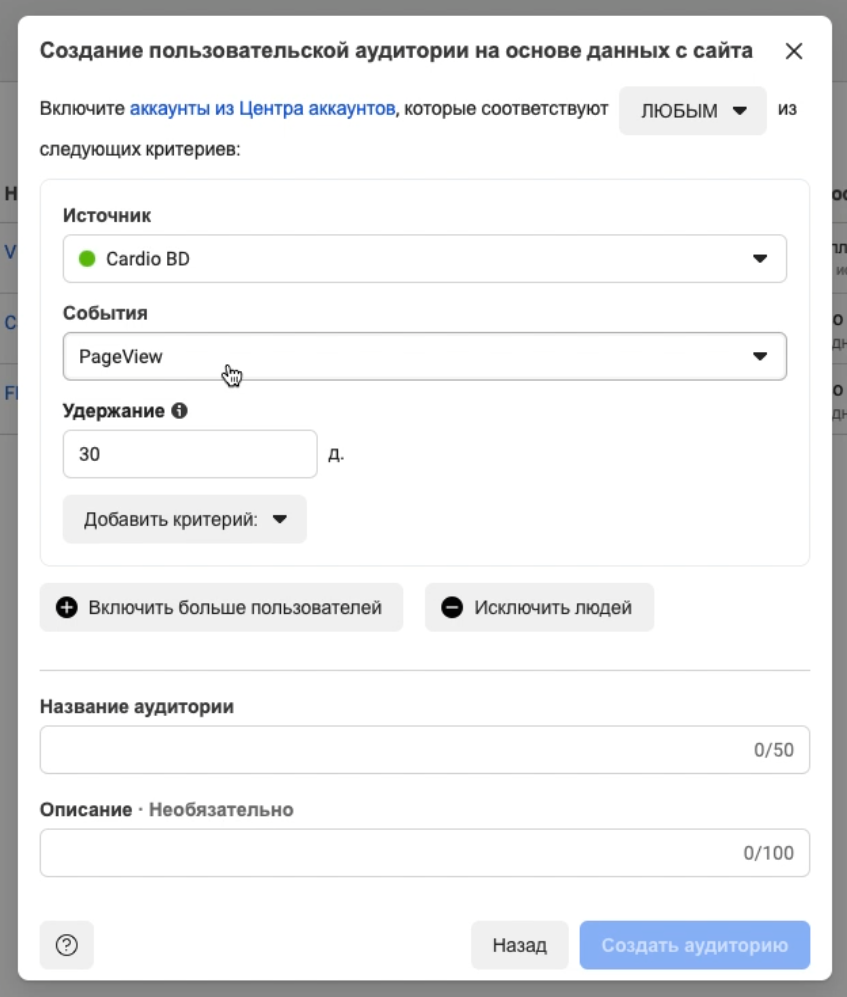Click the Создать аудиторию button
The height and width of the screenshot is (997, 847).
click(694, 943)
